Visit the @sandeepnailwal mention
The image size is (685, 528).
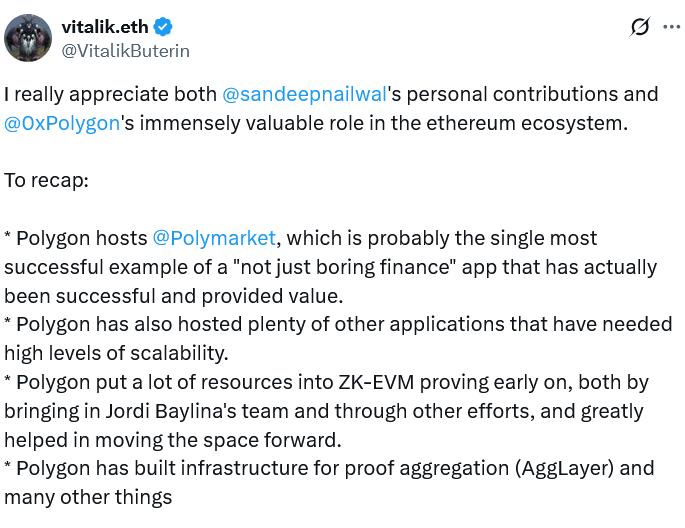tap(303, 95)
